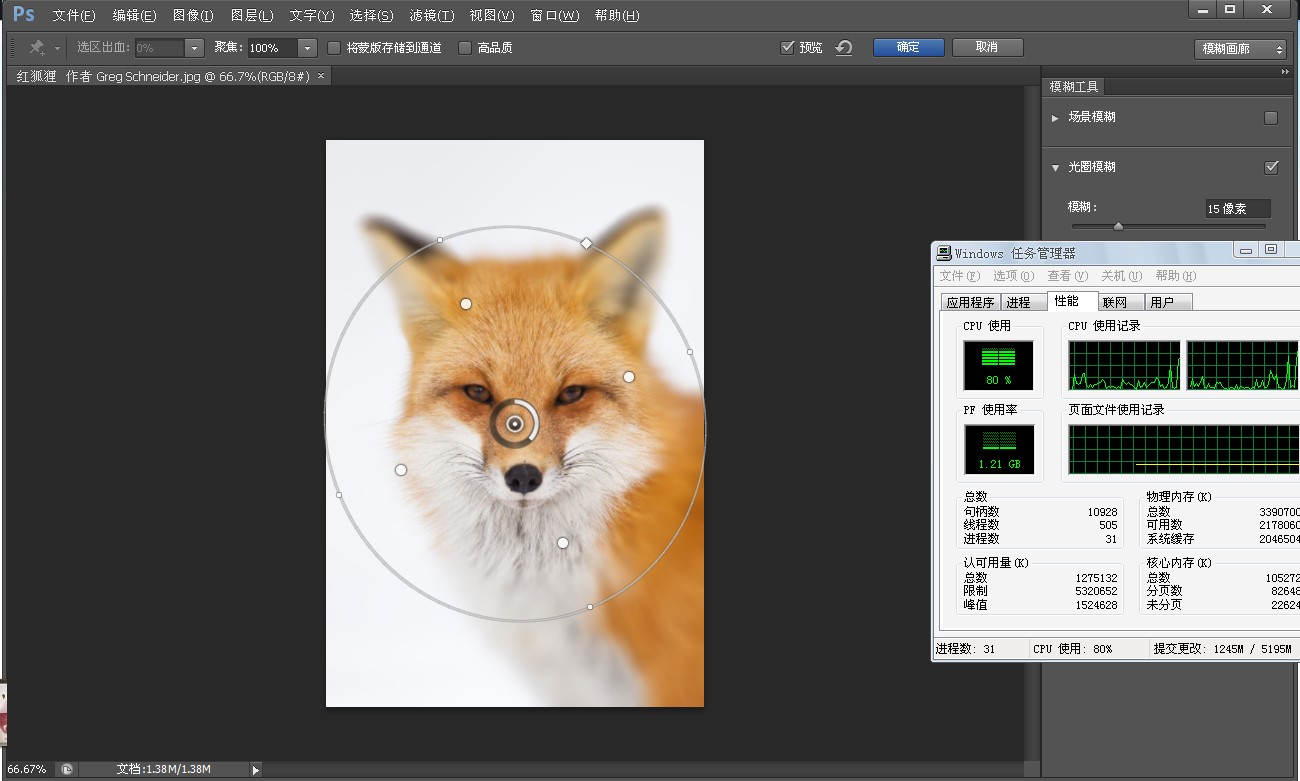
Task: Click the 取消 button
Action: (987, 47)
